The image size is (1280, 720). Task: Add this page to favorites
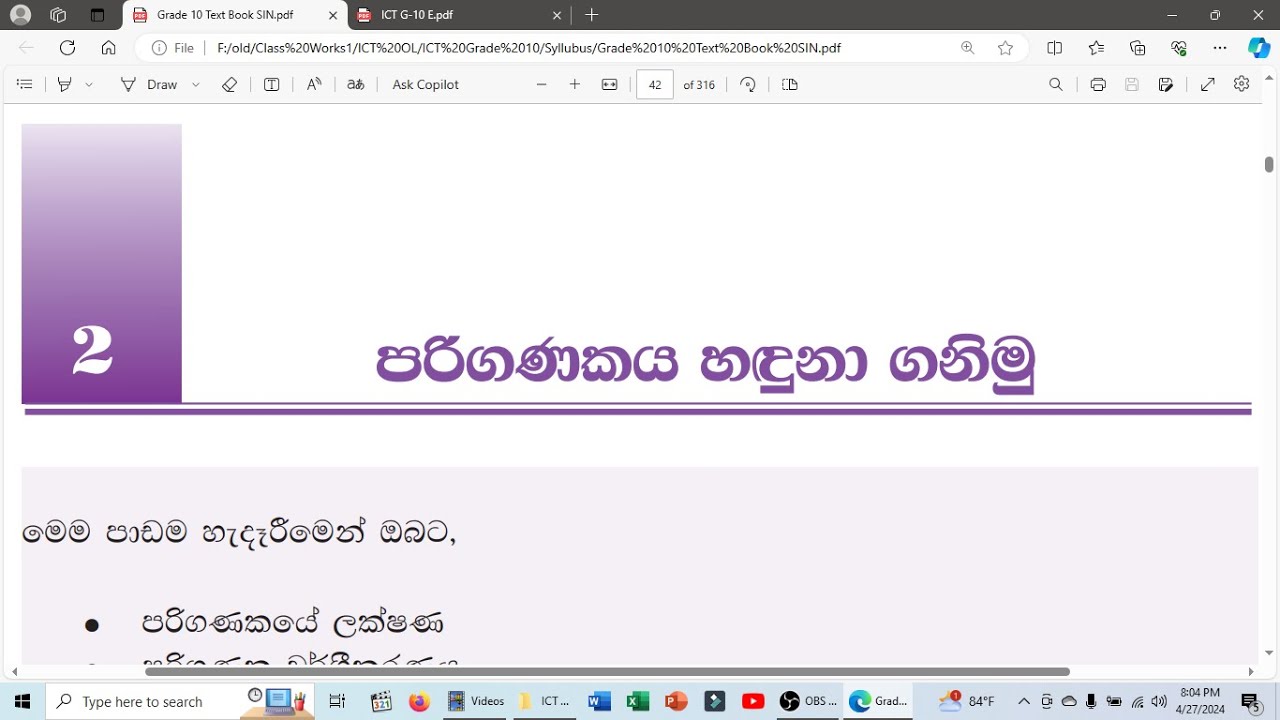pos(1005,48)
